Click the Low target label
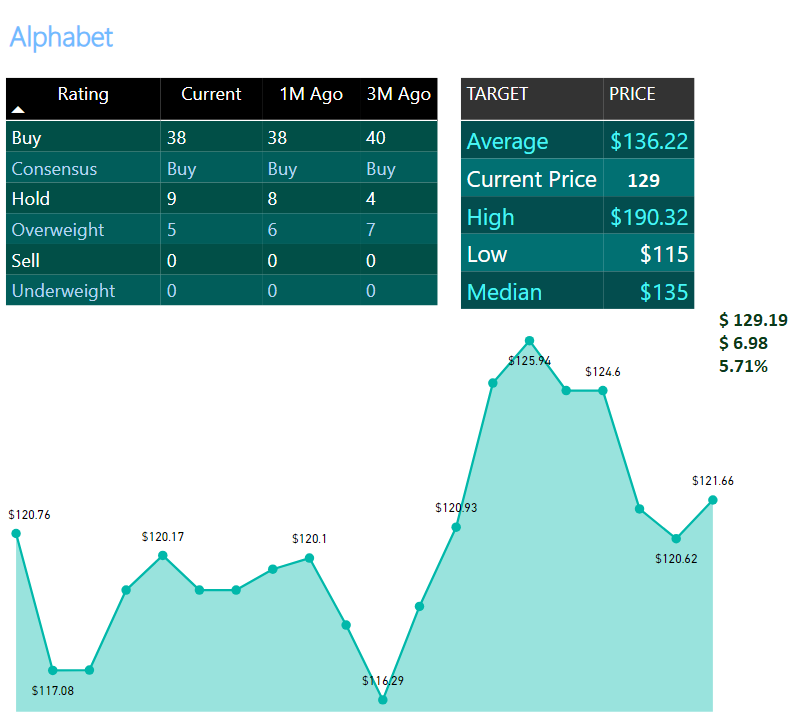Image resolution: width=791 pixels, height=724 pixels. click(487, 254)
